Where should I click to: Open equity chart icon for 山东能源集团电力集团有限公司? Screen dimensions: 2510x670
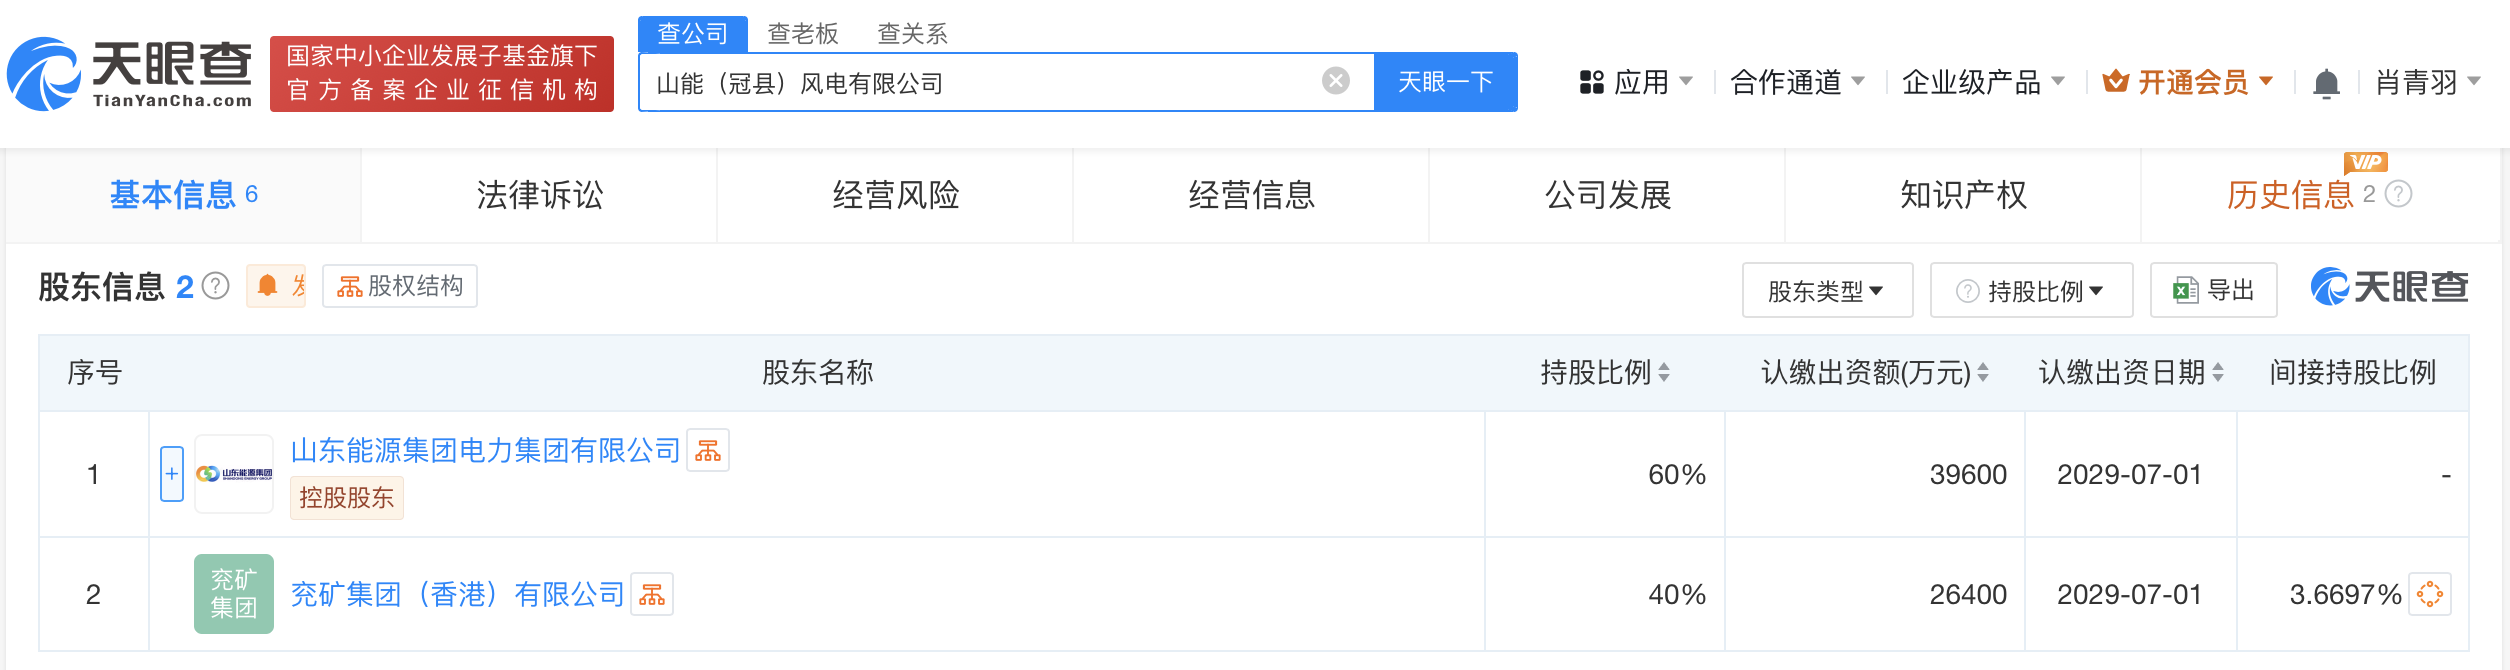[x=708, y=450]
